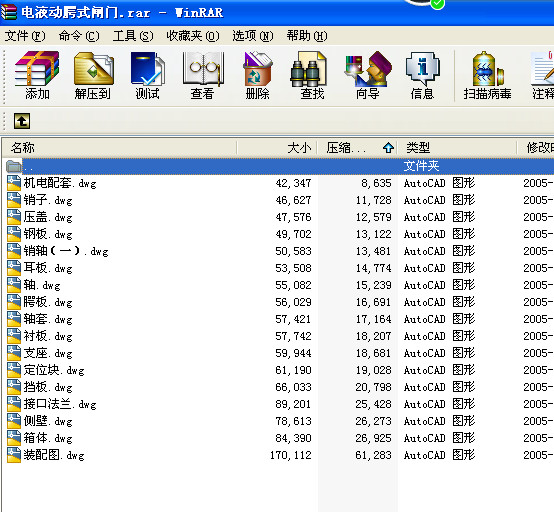
Task: Sort by the 类型 column header
Action: [457, 147]
